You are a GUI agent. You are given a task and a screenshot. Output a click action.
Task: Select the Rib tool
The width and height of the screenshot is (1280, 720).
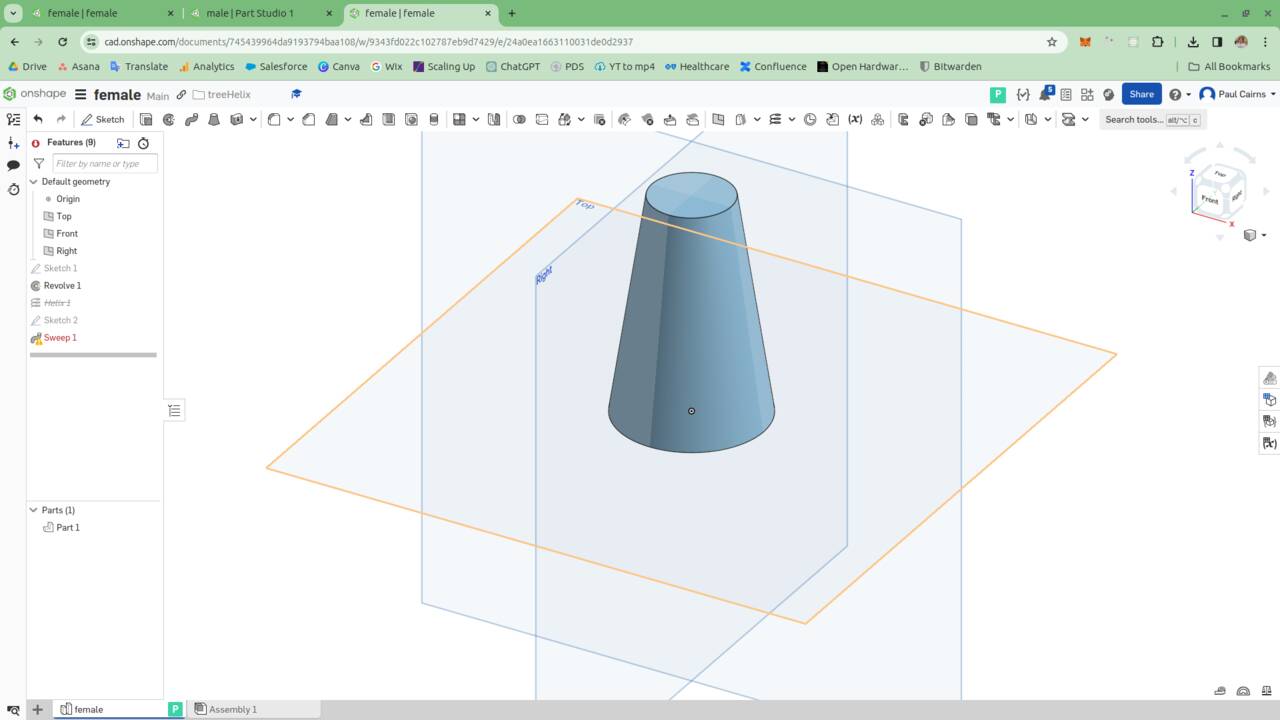tap(366, 119)
